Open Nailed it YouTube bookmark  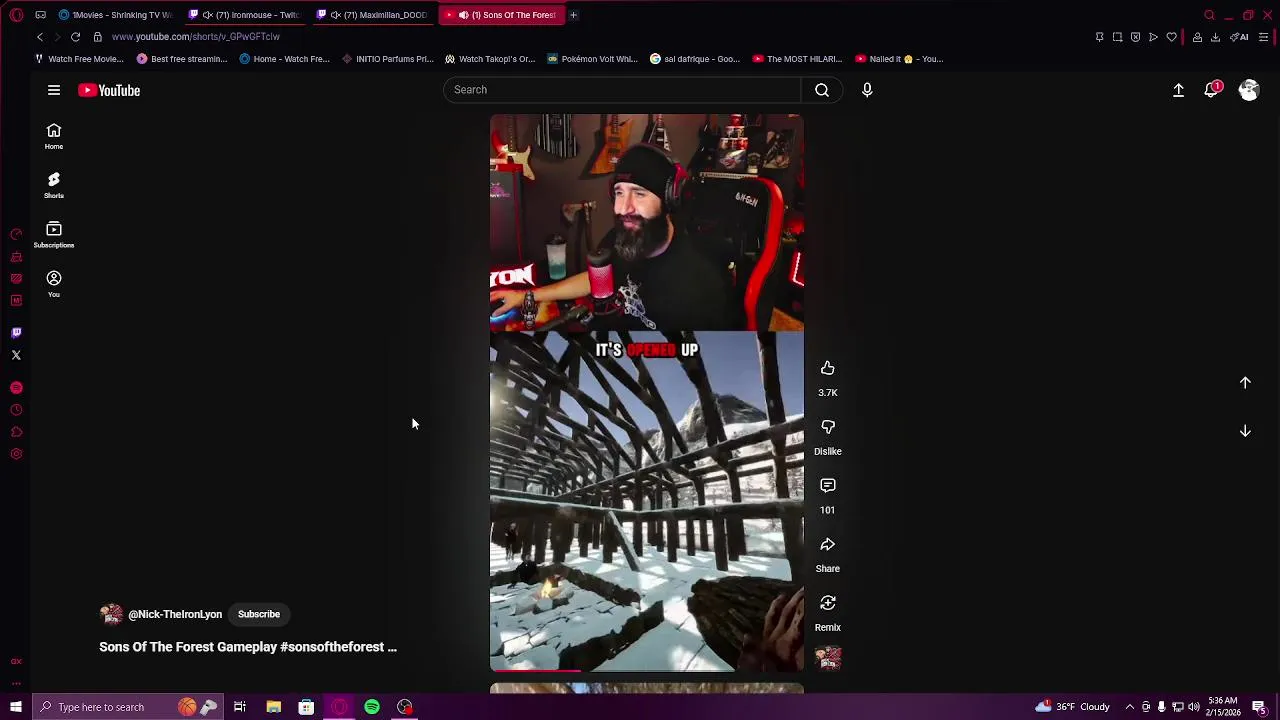coord(899,59)
